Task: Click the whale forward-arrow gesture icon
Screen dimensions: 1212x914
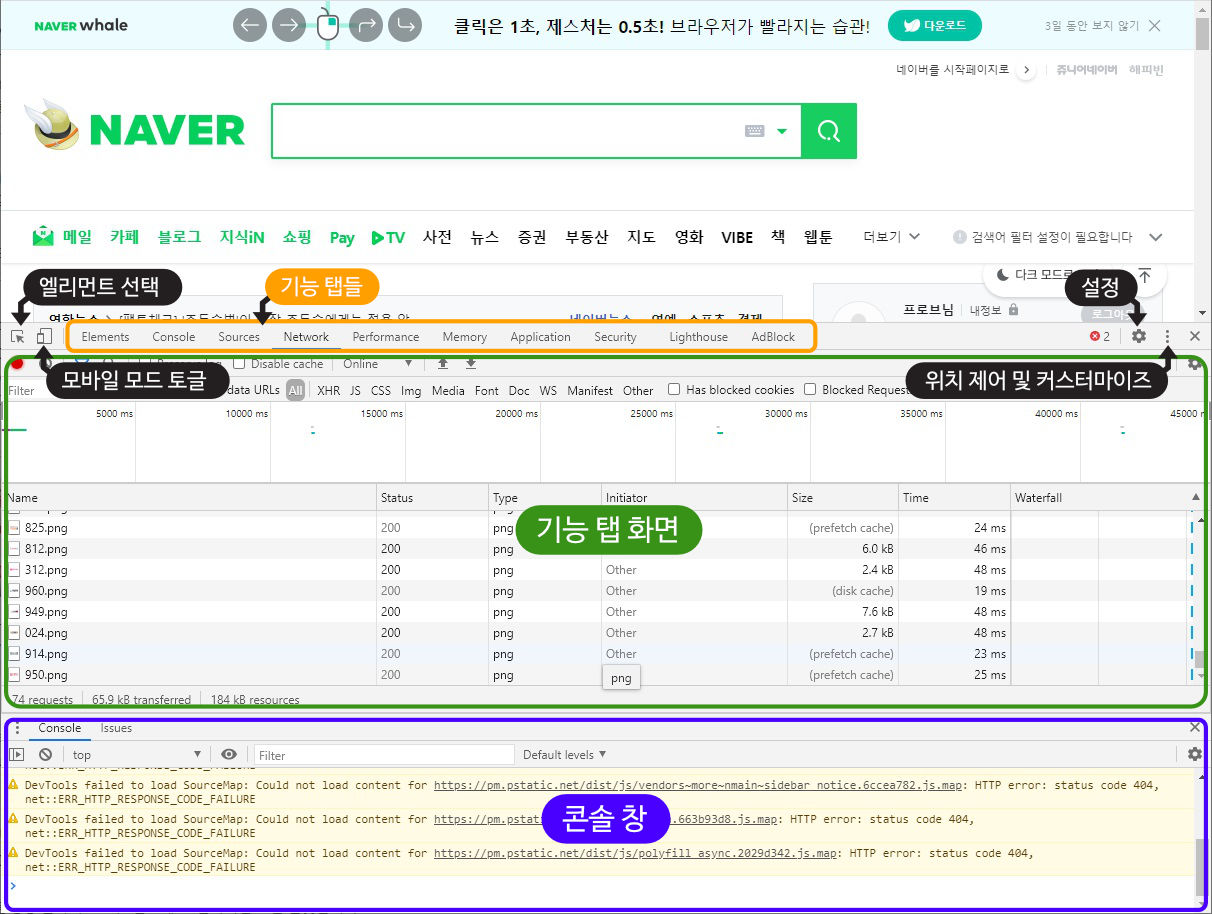Action: 288,25
